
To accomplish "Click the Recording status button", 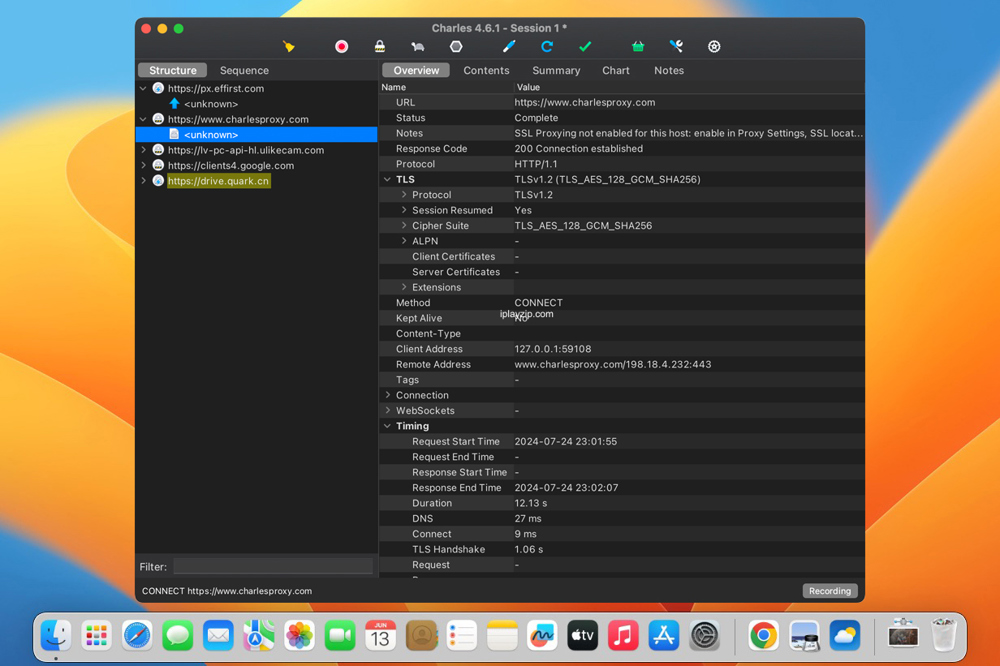I will coord(830,591).
